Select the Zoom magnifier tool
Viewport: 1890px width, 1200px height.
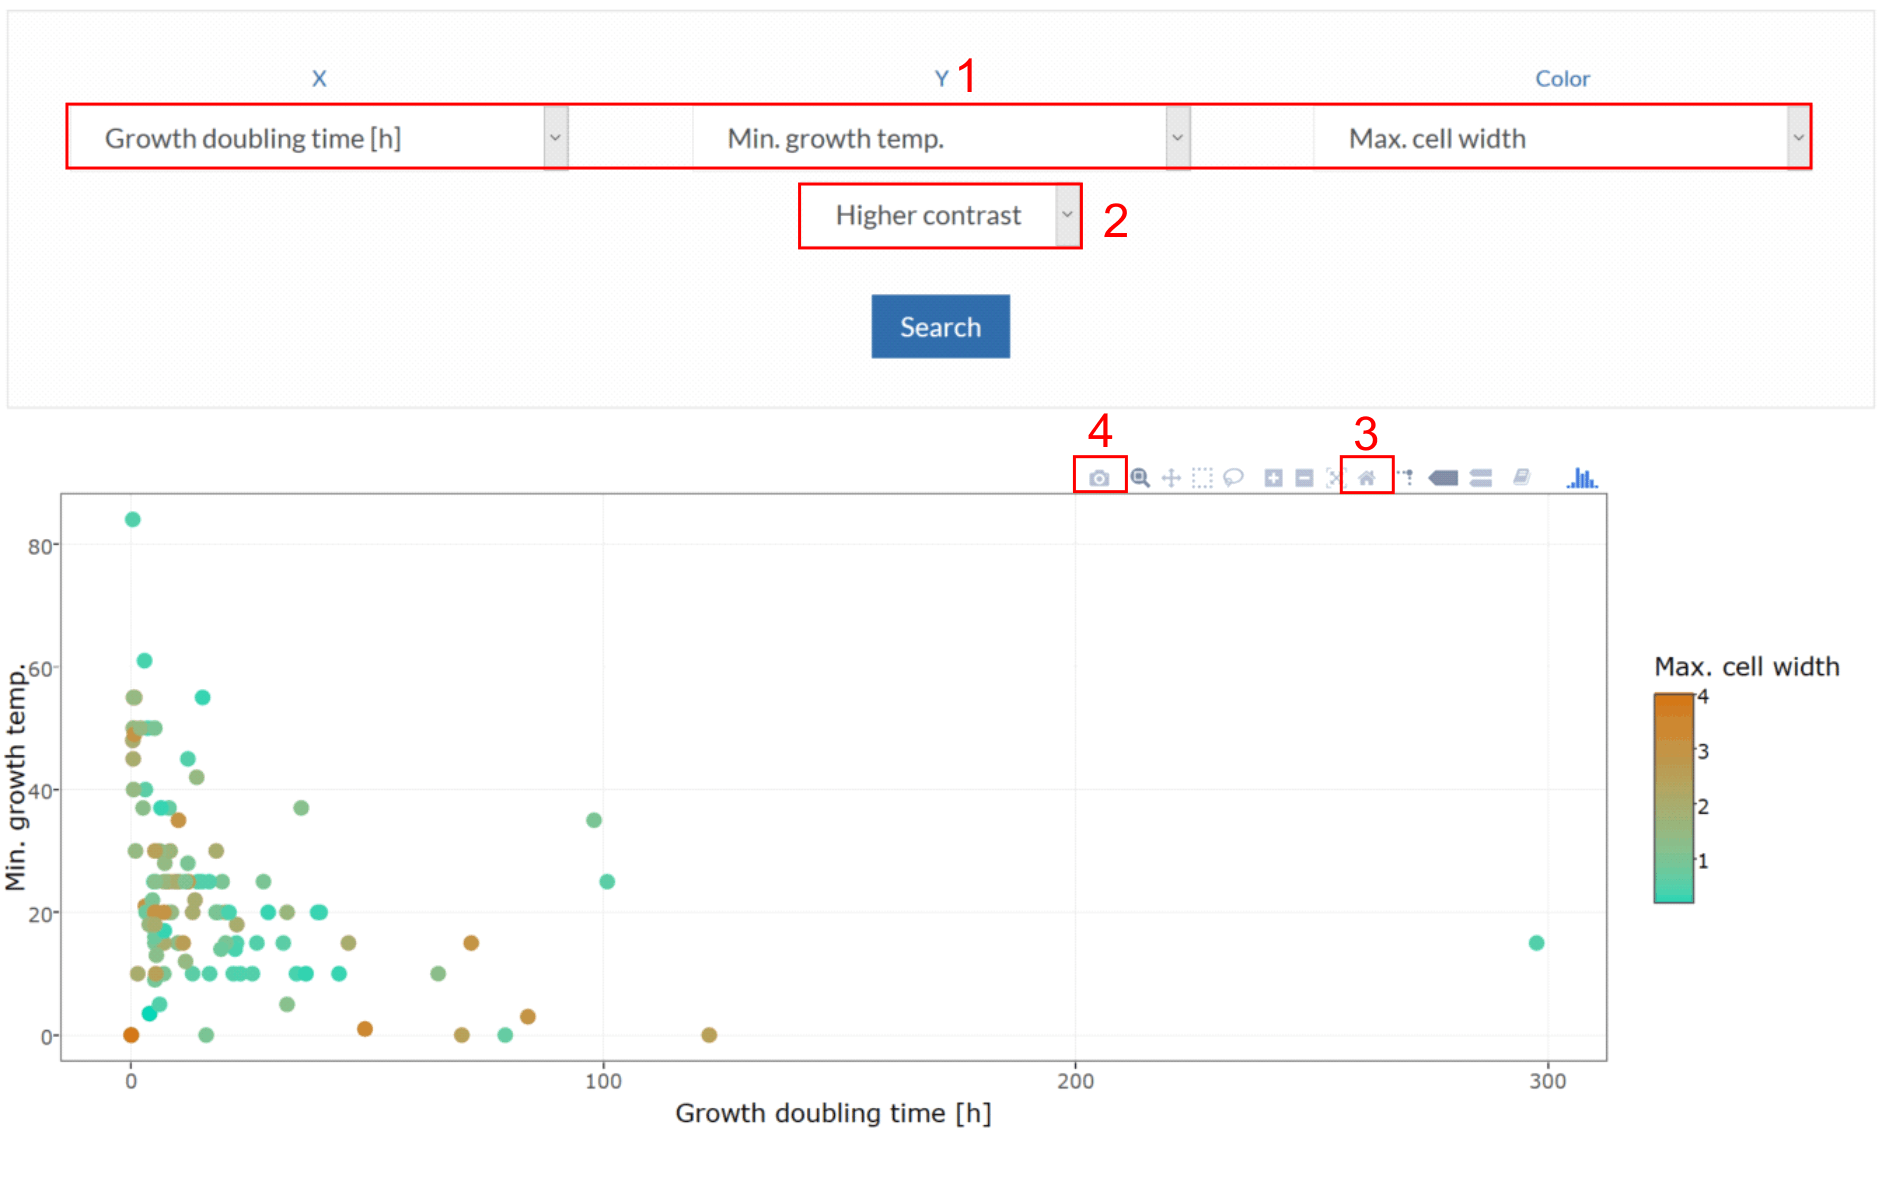tap(1140, 478)
